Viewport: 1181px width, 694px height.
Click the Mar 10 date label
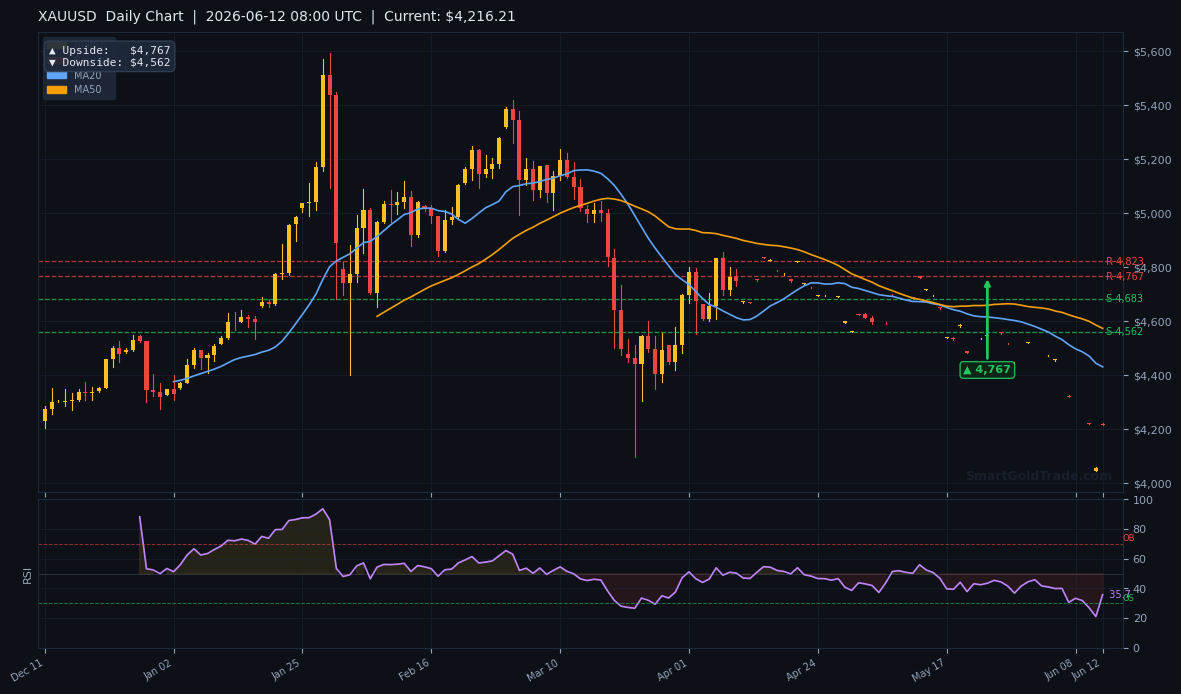(543, 668)
